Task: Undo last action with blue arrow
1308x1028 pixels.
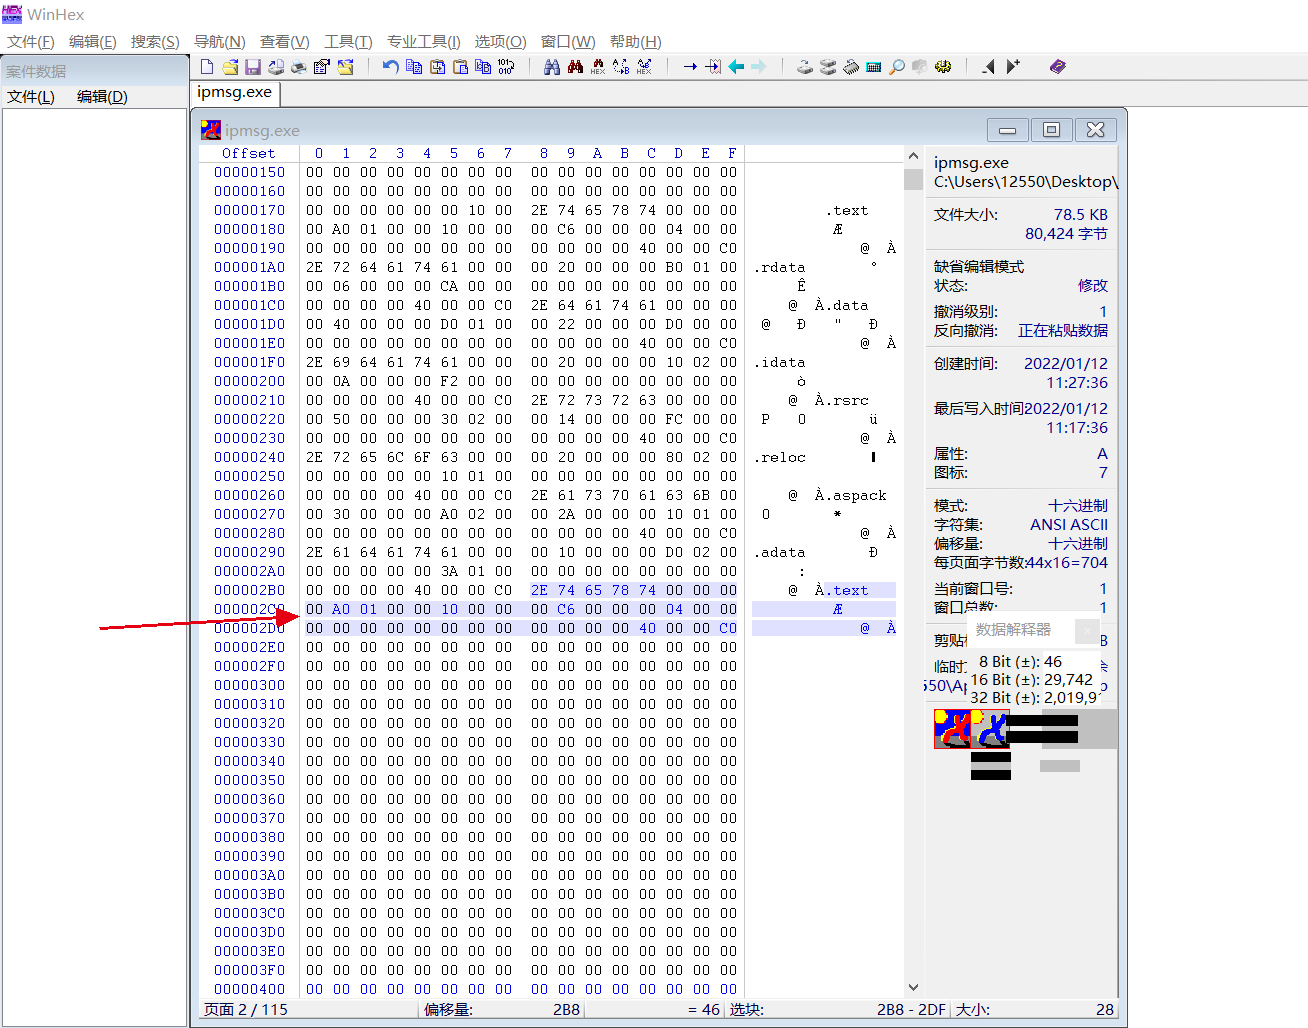Action: (x=390, y=67)
